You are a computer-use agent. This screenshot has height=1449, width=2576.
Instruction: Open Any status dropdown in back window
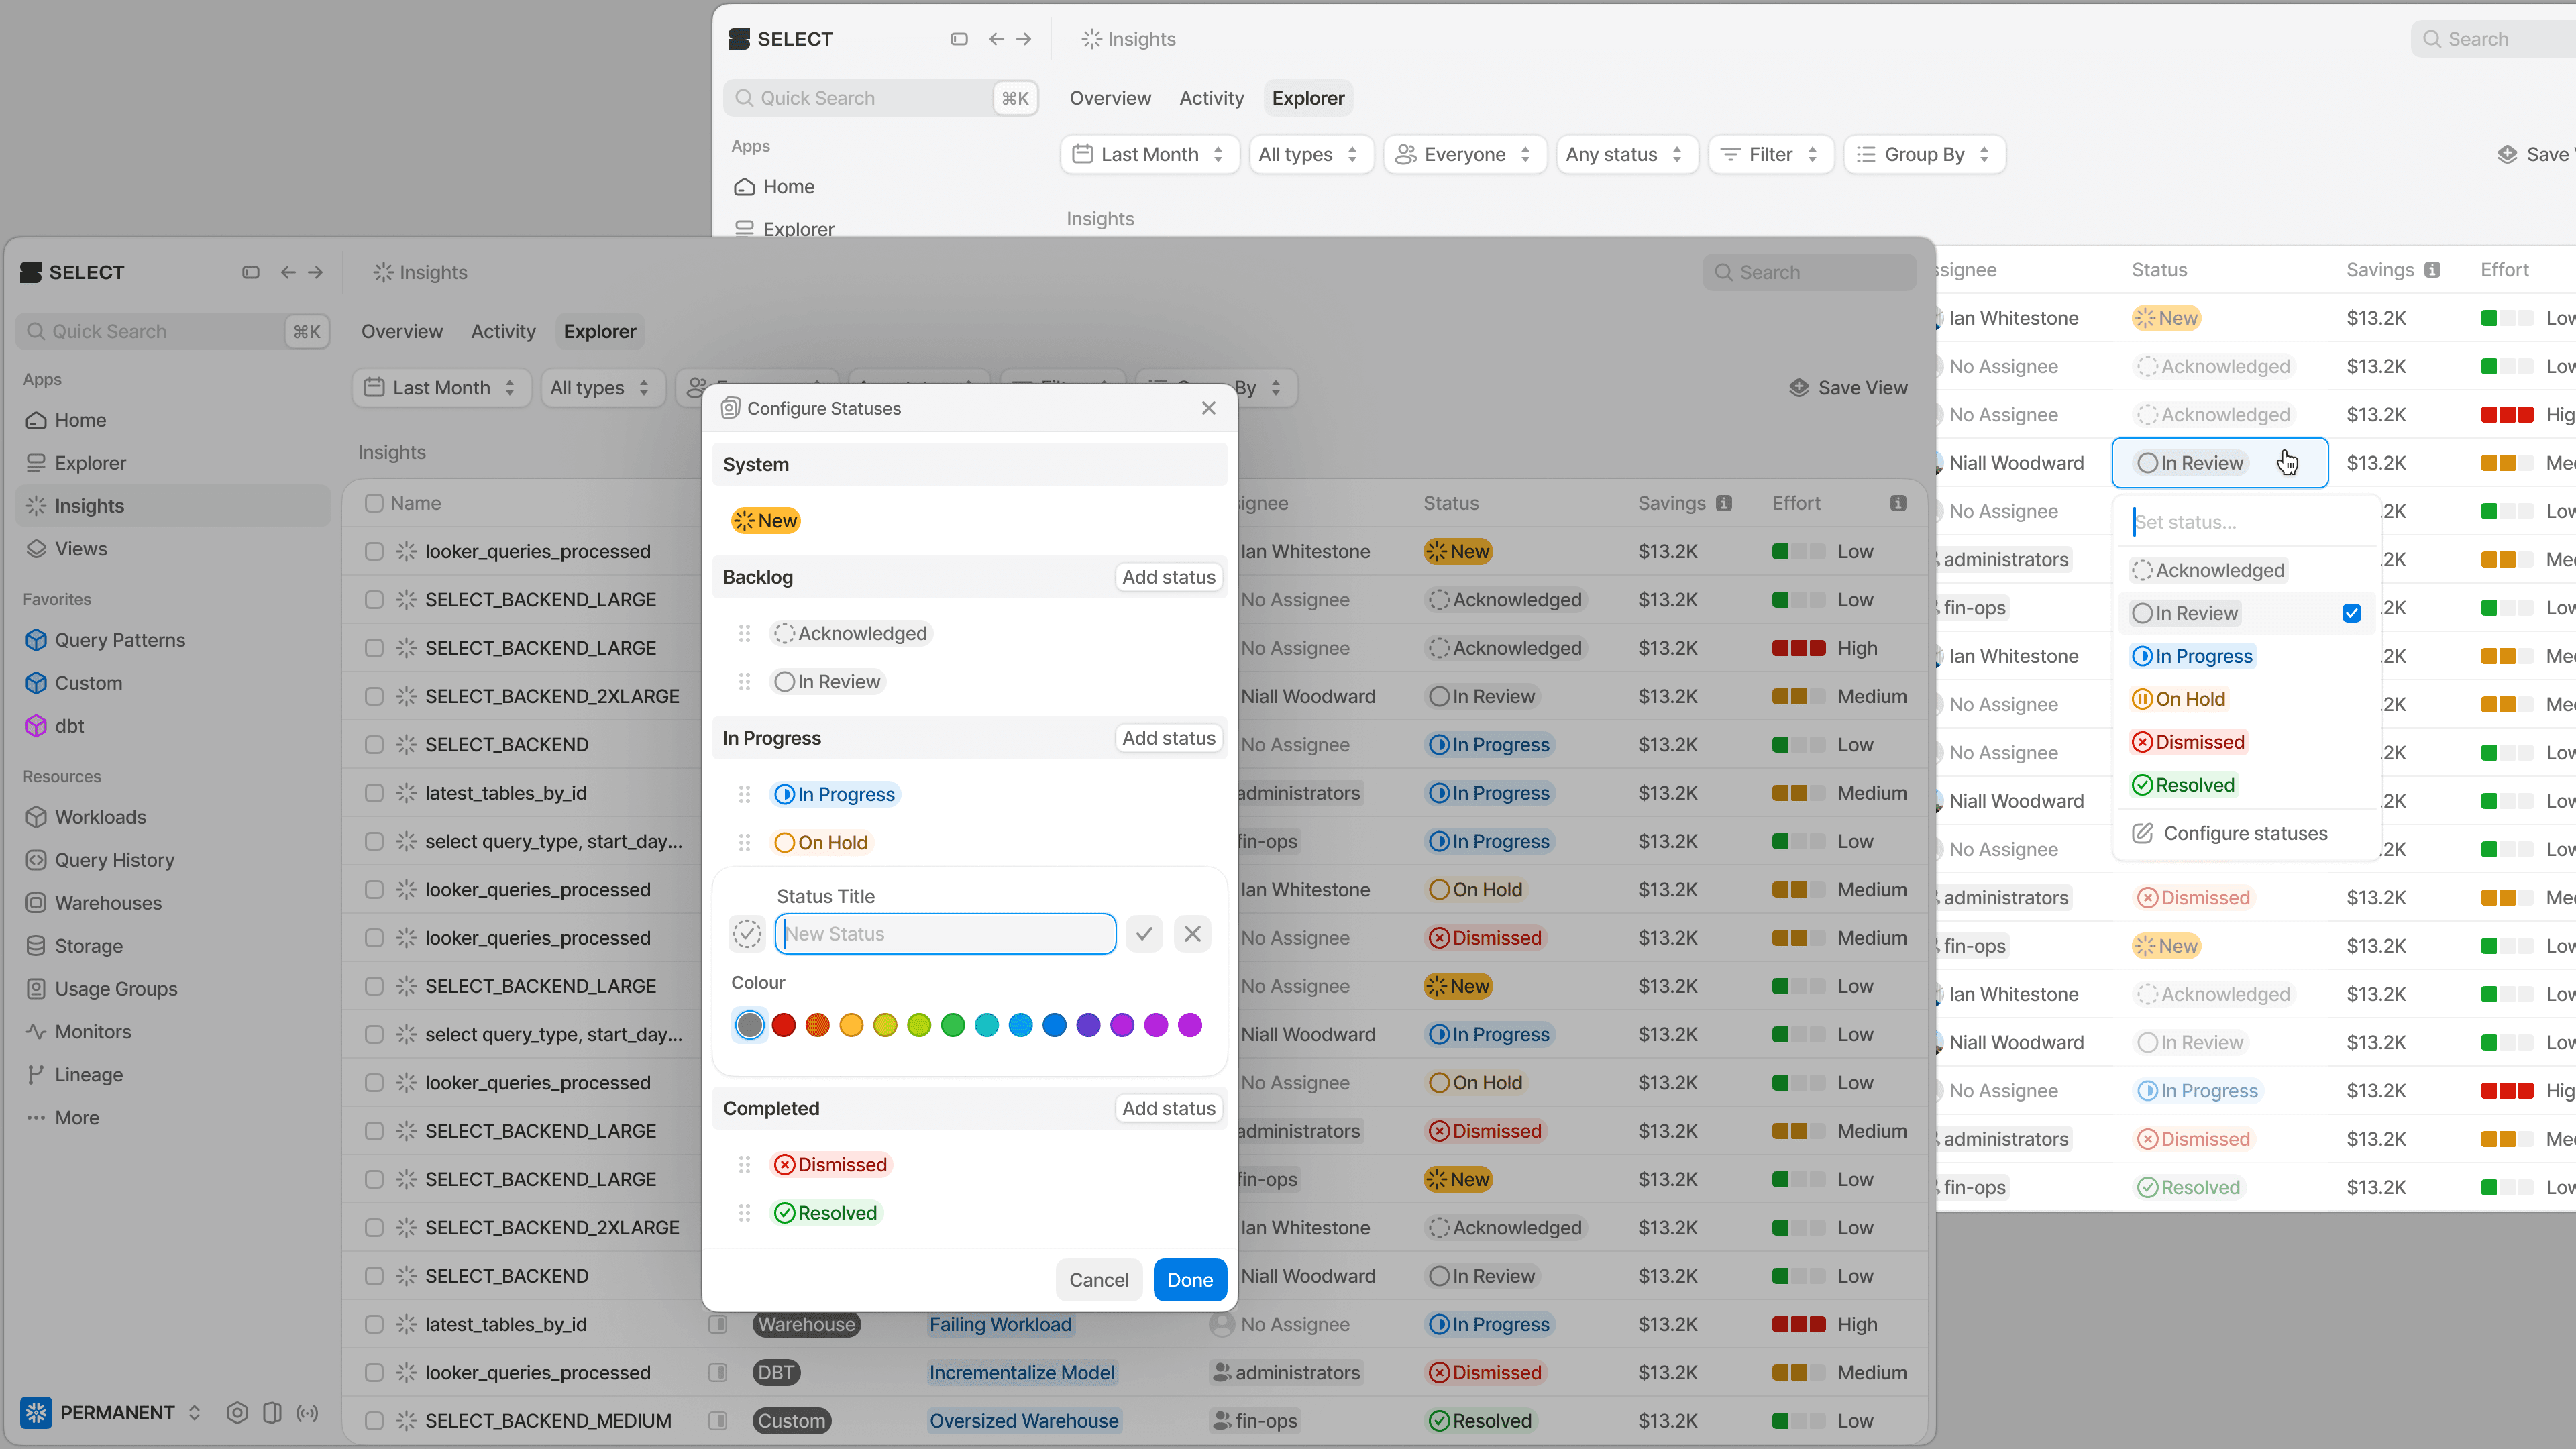pyautogui.click(x=1626, y=154)
